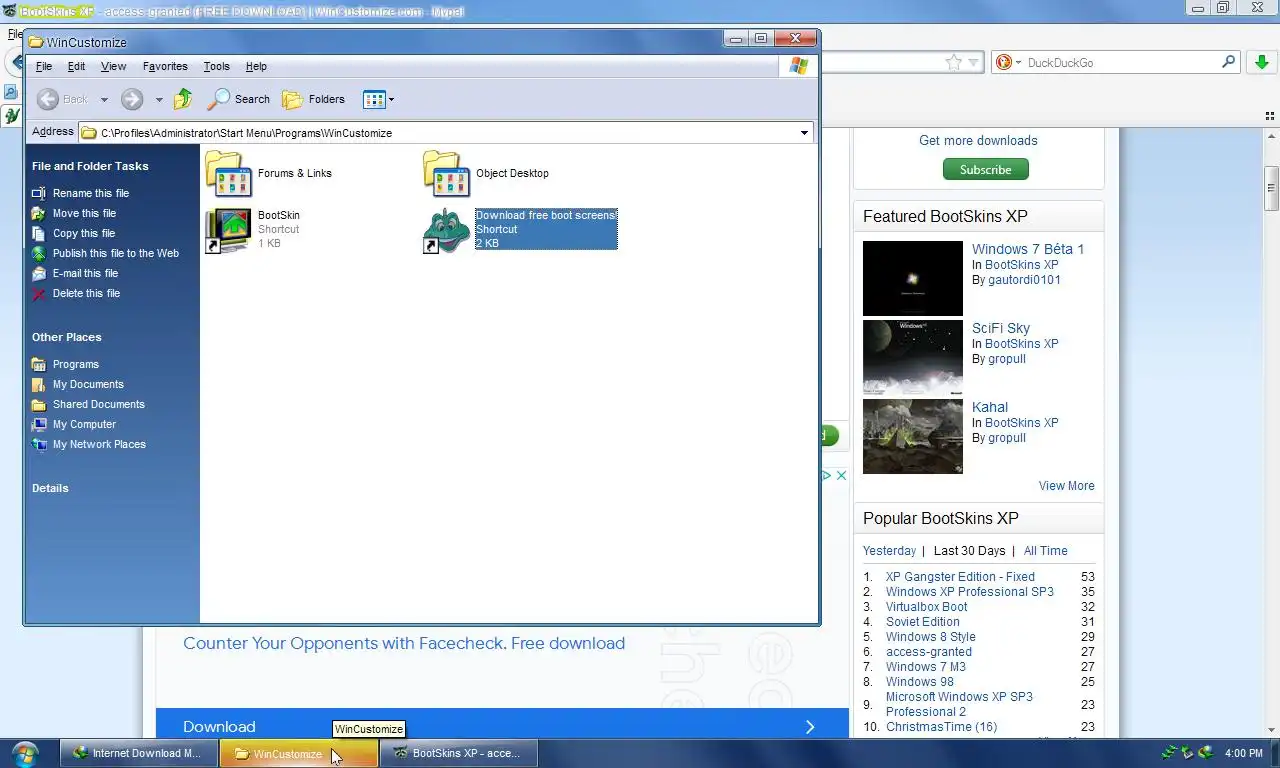The image size is (1280, 768).
Task: Click Copy this file task
Action: pyautogui.click(x=84, y=233)
